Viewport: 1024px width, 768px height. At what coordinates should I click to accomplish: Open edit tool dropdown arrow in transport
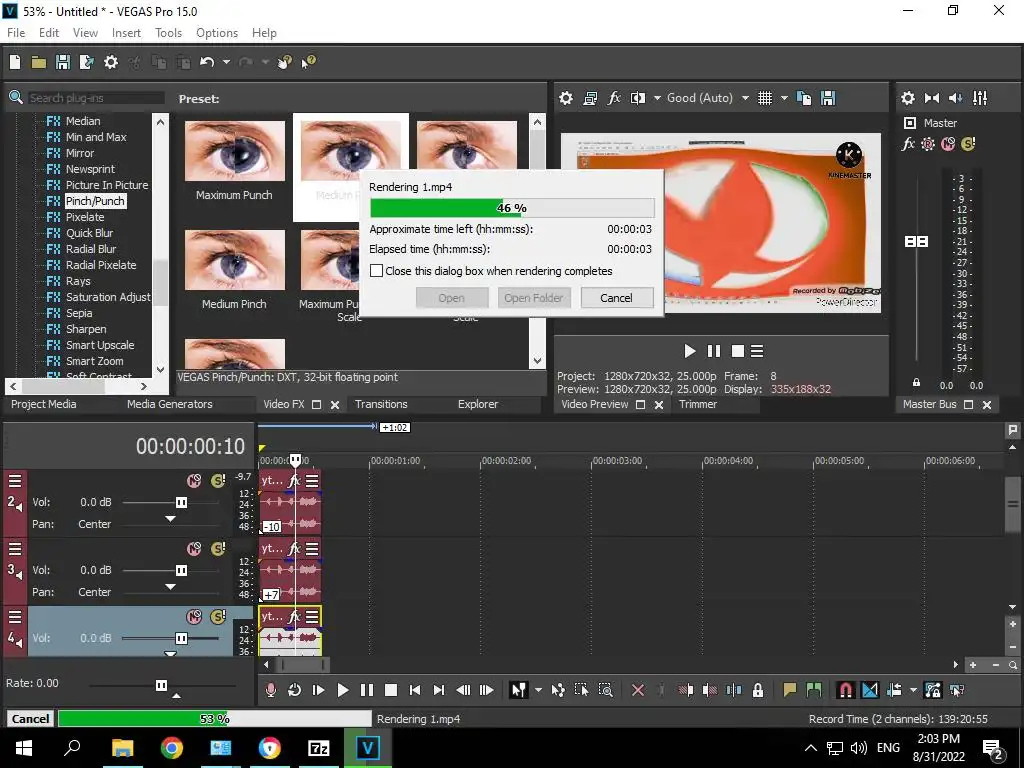click(538, 690)
